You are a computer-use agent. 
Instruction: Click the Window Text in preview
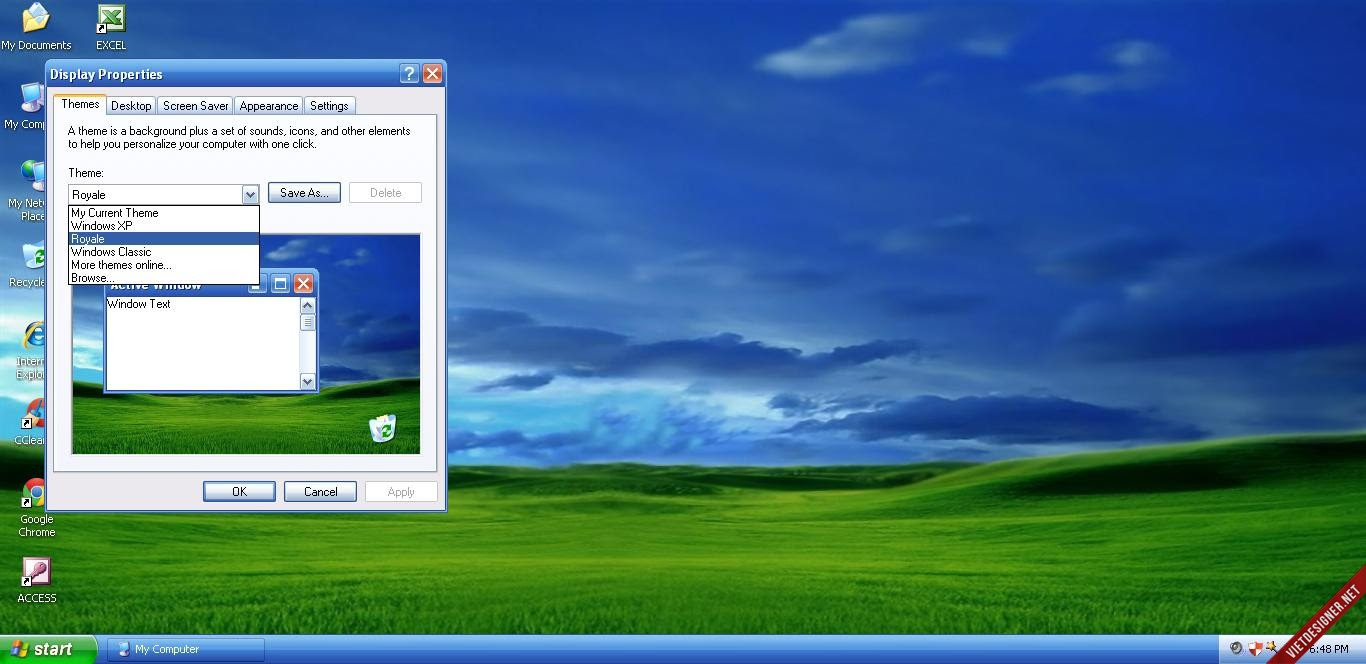tap(139, 304)
